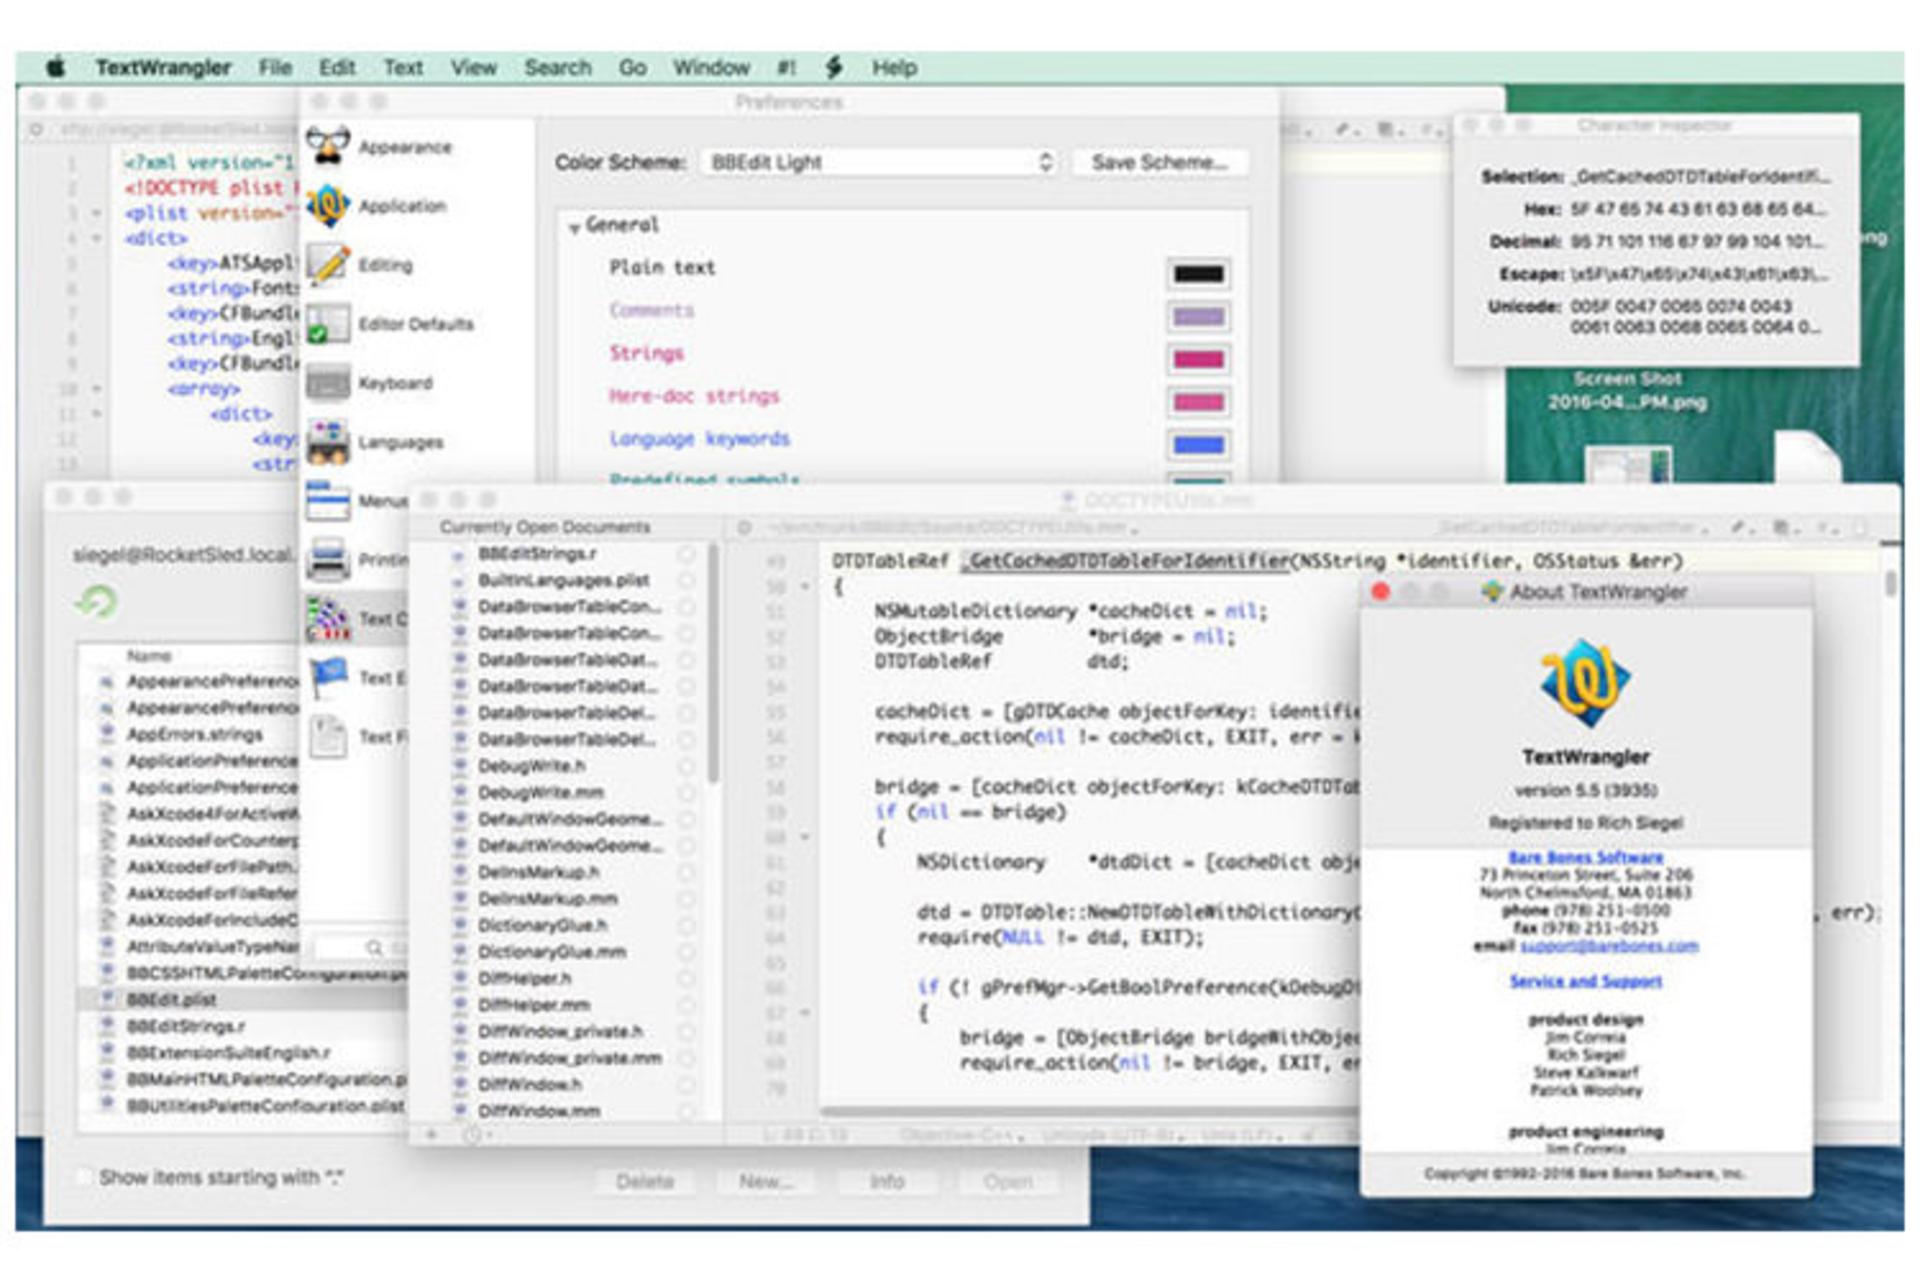1920x1280 pixels.
Task: Collapse the fold triangle at line 67
Action: (805, 1012)
